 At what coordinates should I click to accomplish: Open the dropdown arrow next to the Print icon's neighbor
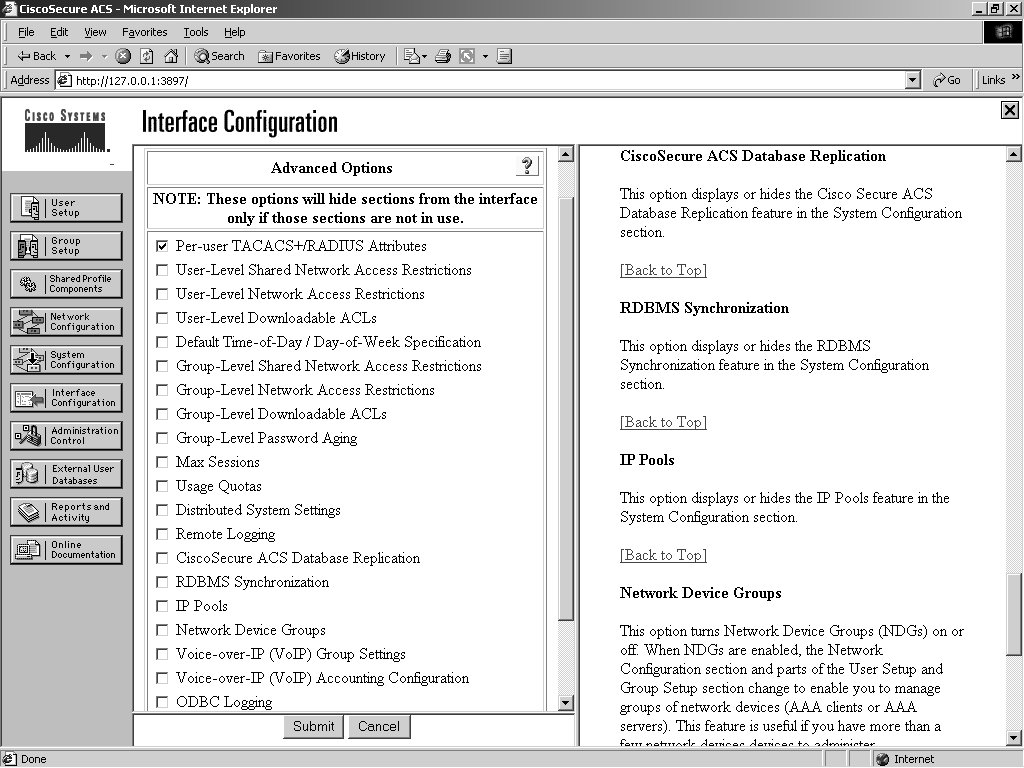pyautogui.click(x=485, y=56)
